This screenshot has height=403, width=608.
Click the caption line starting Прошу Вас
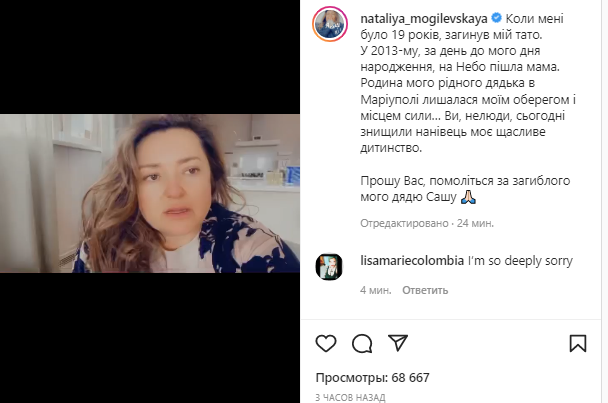click(x=465, y=181)
